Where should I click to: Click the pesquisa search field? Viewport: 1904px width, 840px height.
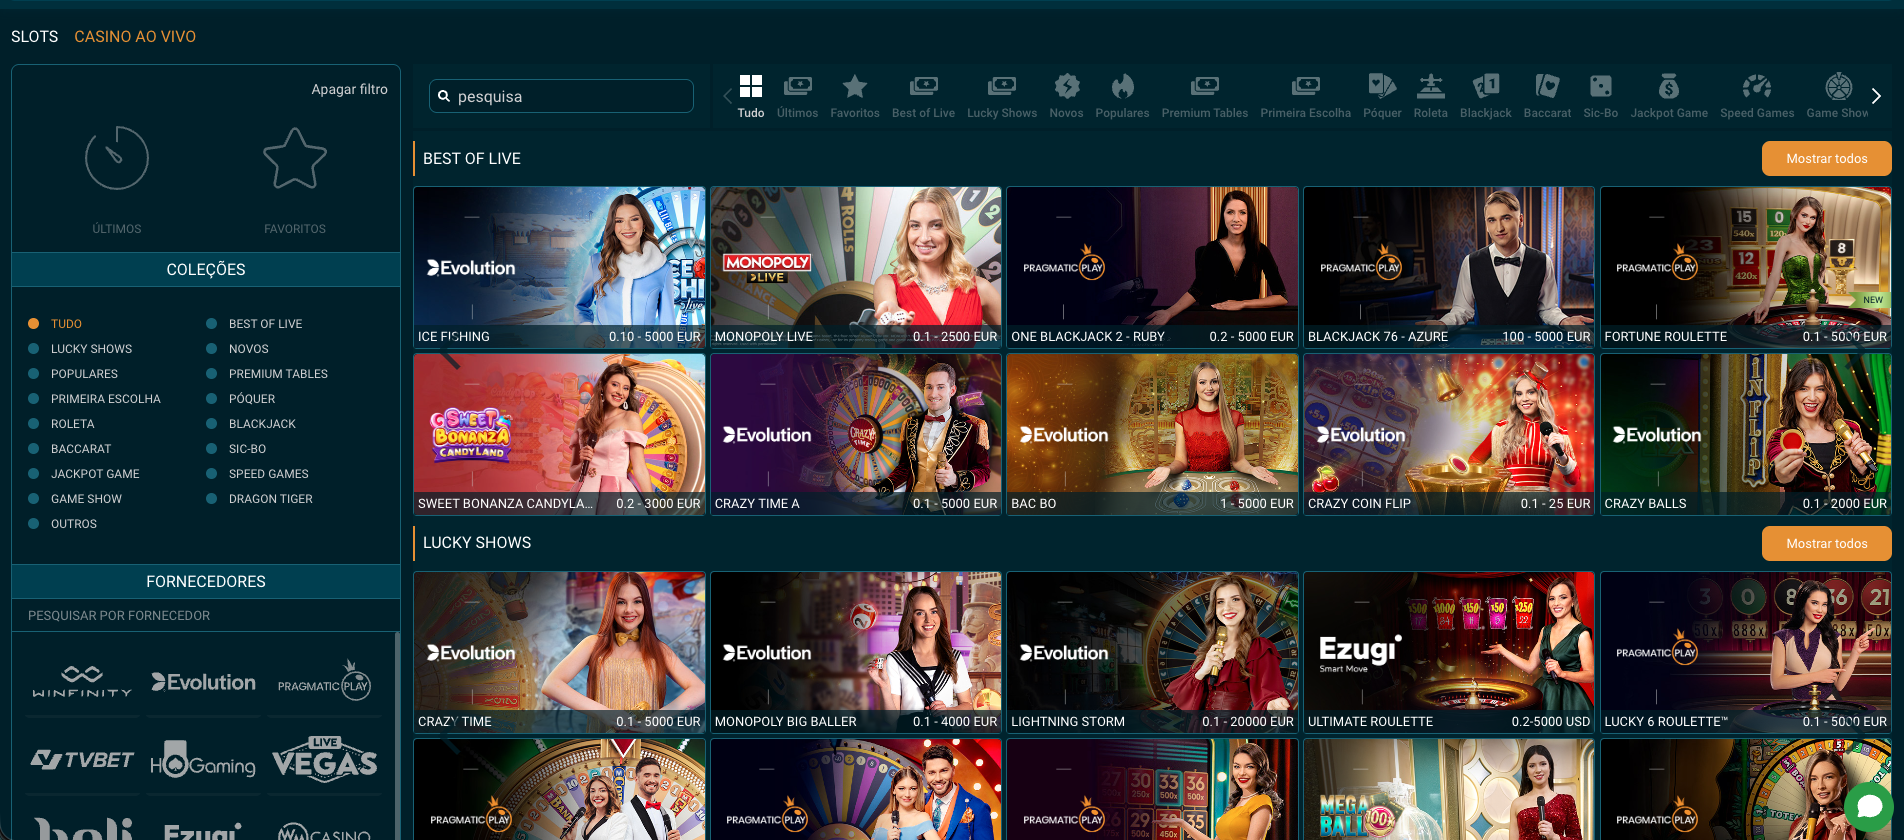click(x=561, y=96)
